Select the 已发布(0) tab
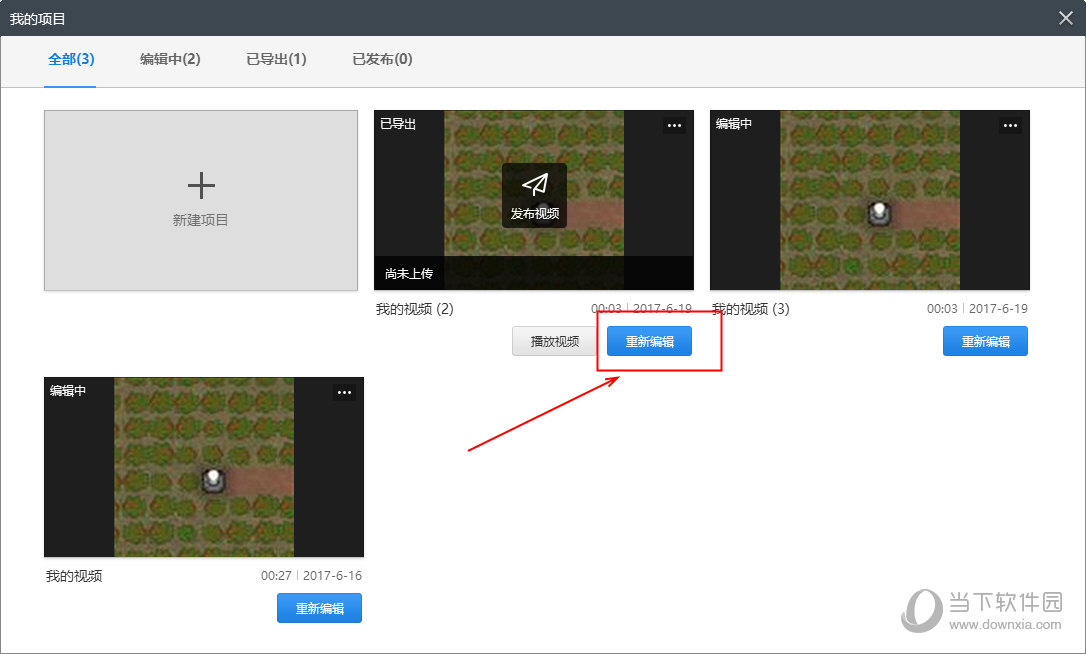 tap(382, 59)
